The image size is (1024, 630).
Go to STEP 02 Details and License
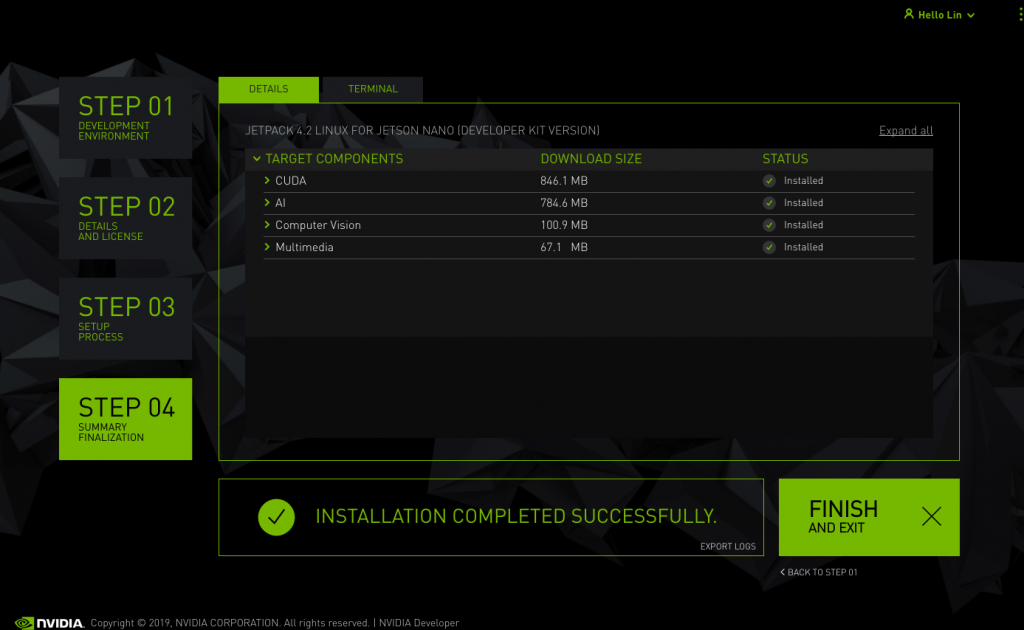(125, 218)
